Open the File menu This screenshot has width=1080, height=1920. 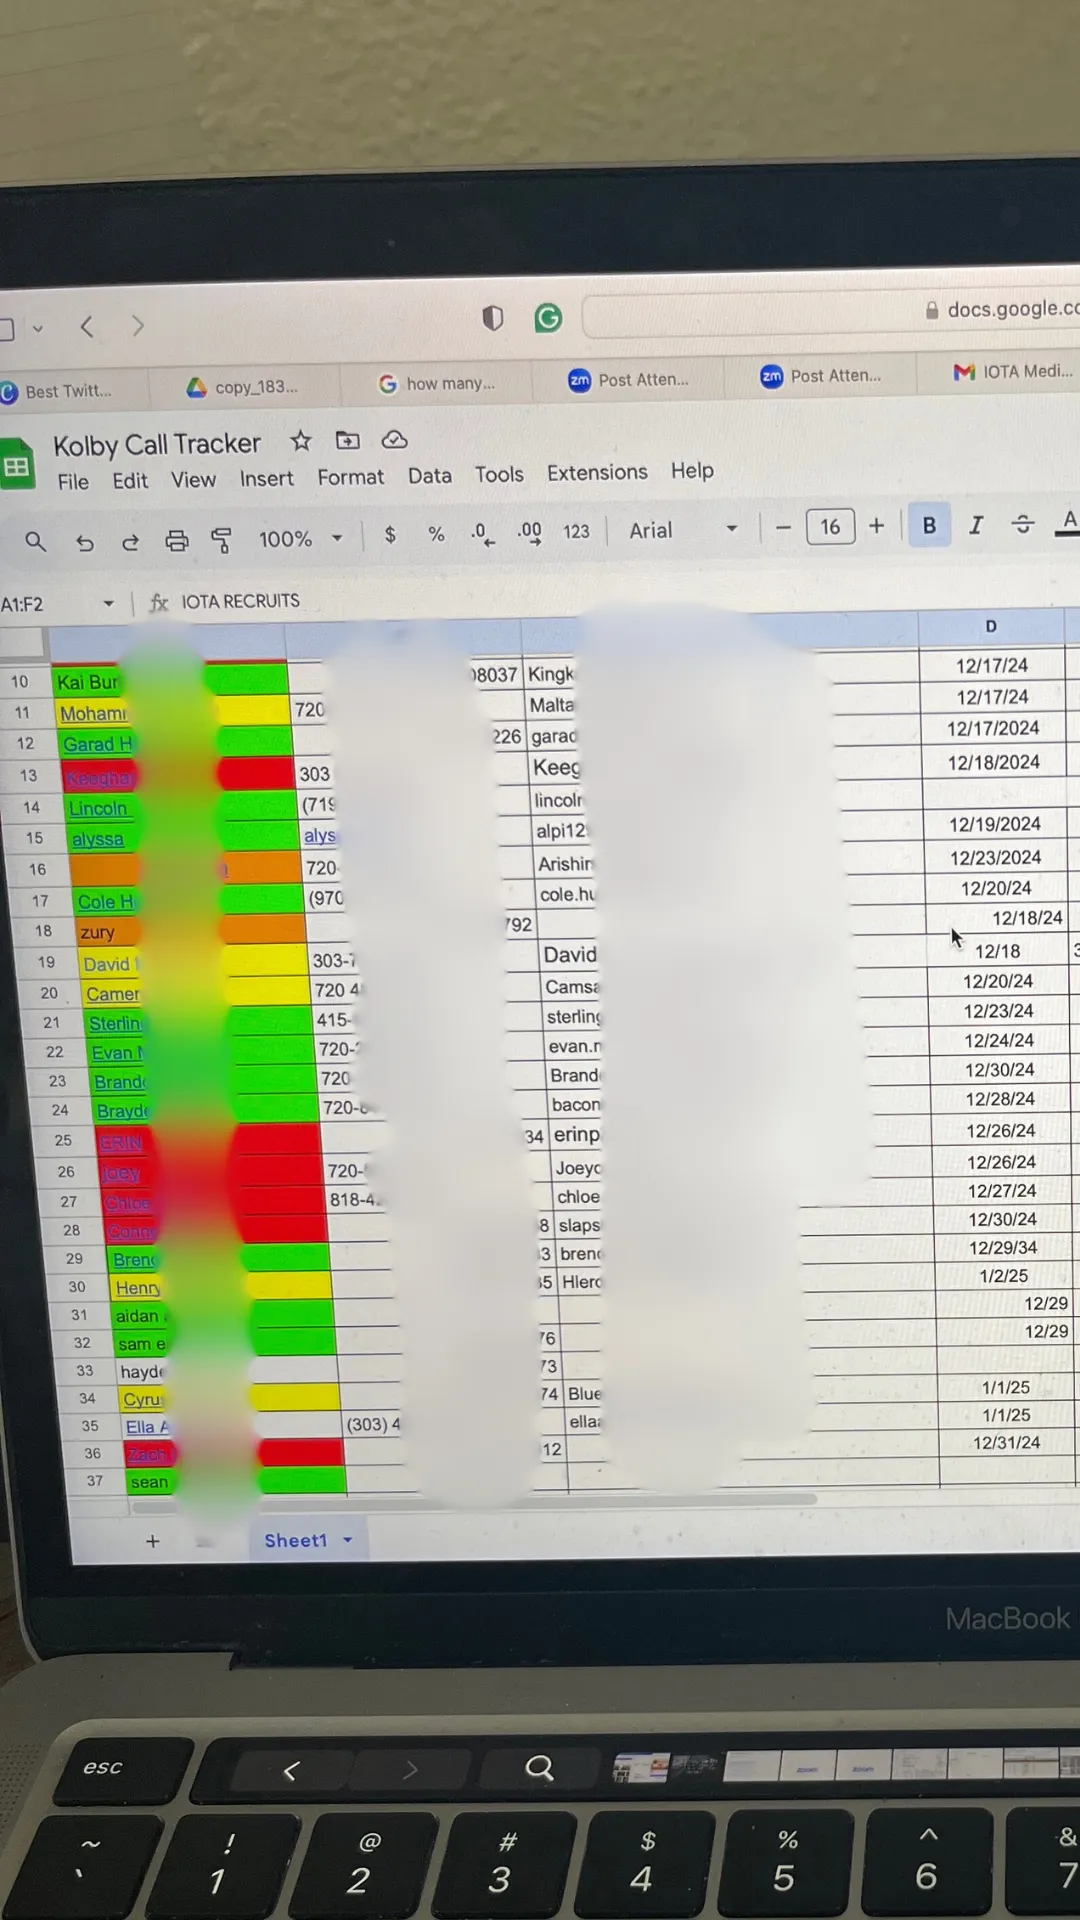(73, 482)
